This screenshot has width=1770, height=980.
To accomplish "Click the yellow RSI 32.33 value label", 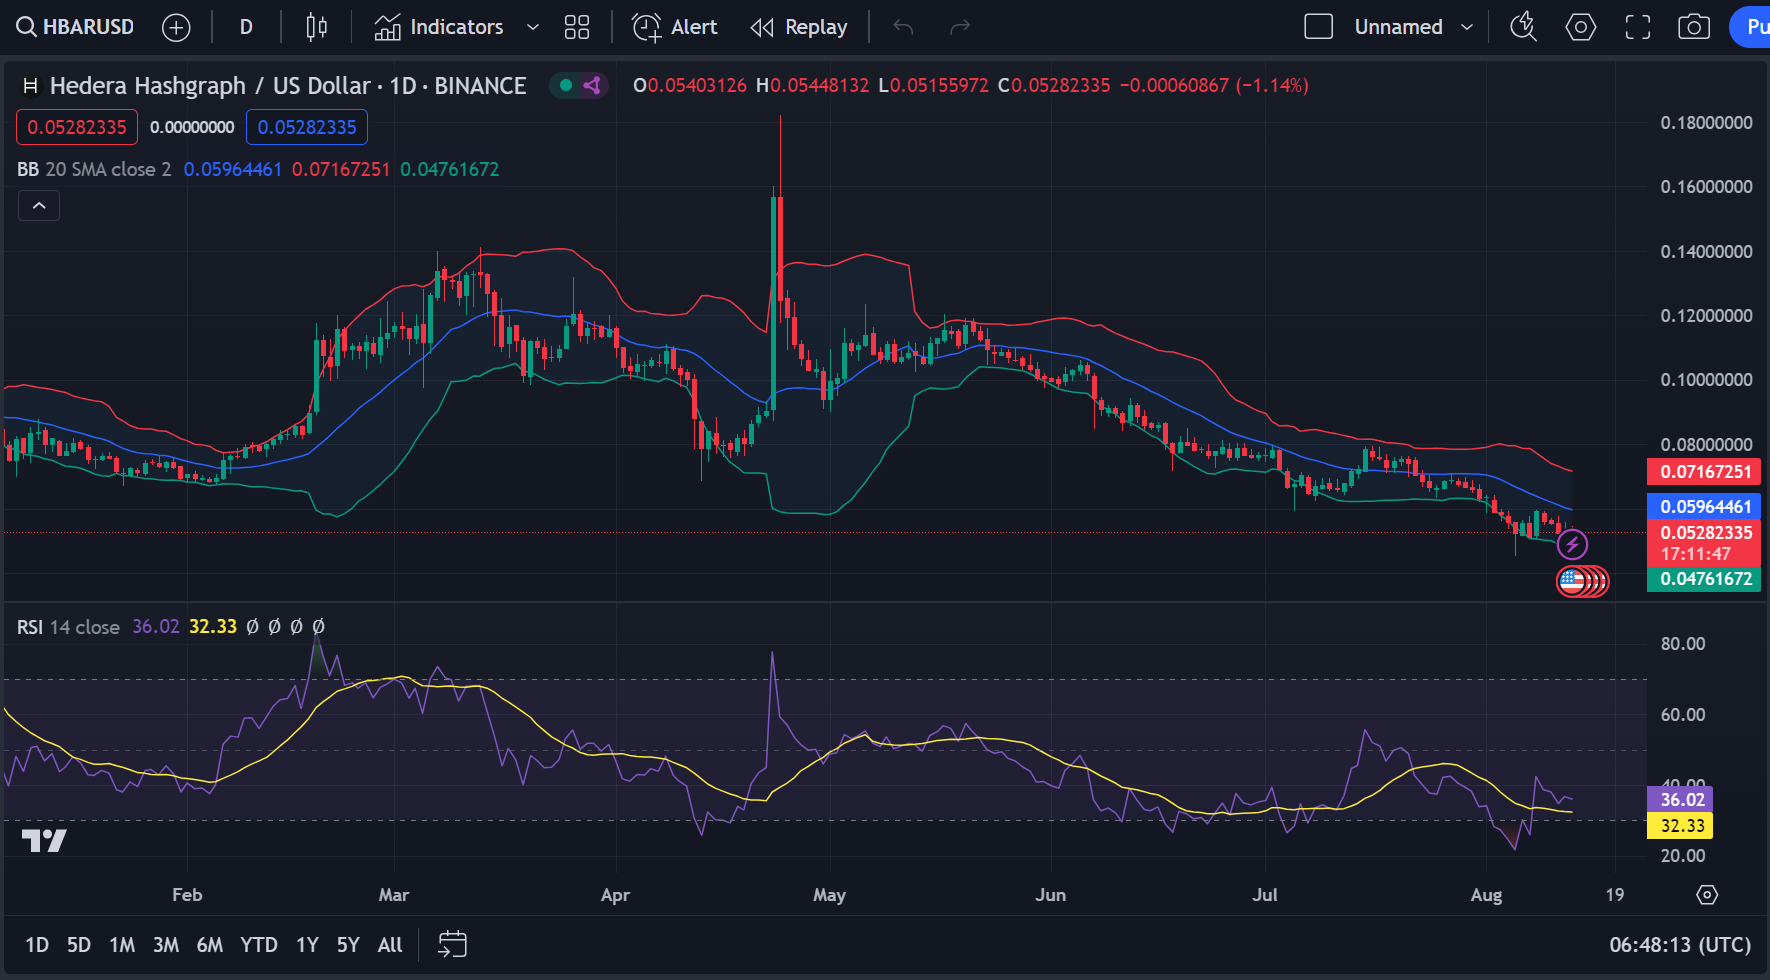I will 1680,826.
